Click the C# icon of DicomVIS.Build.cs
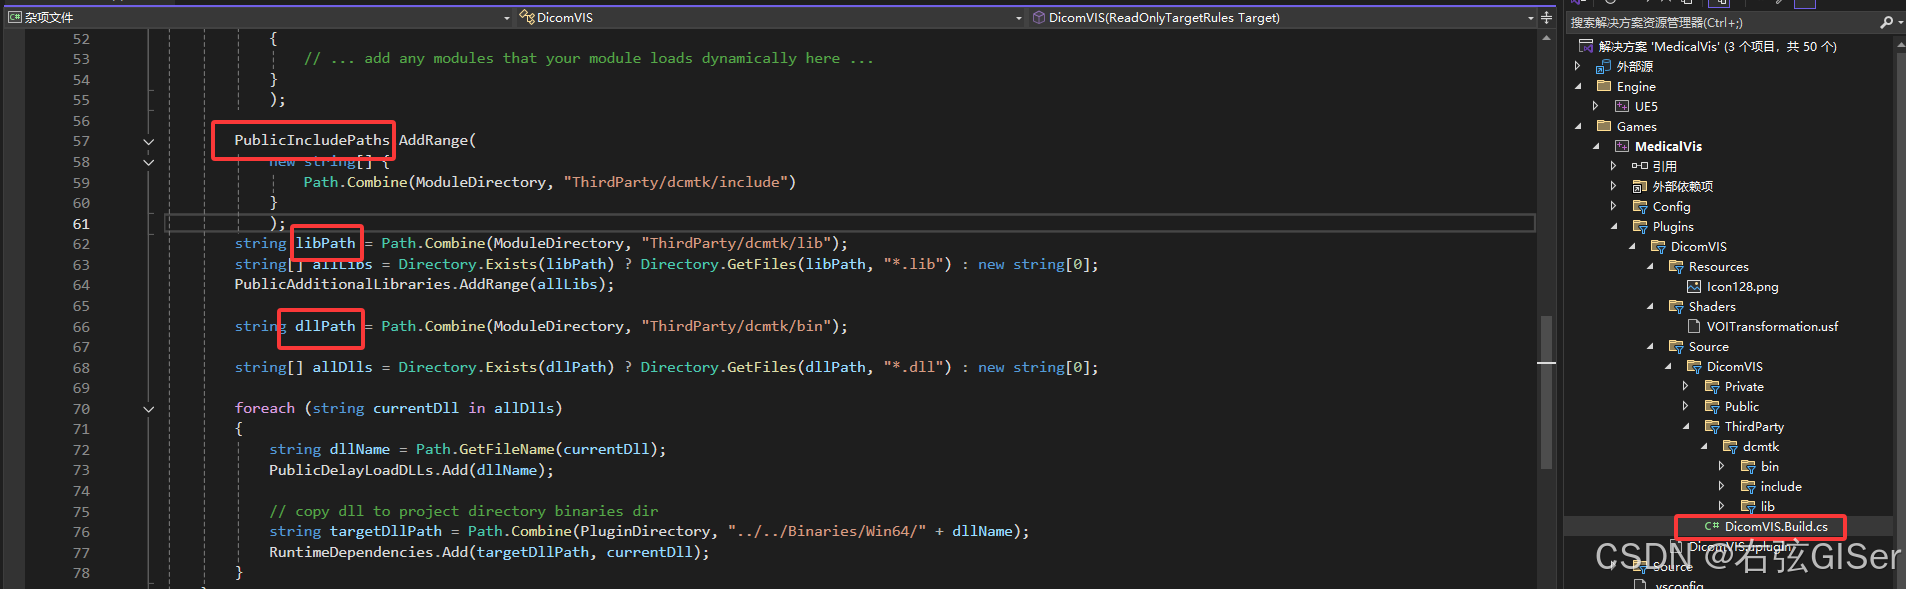Viewport: 1906px width, 589px height. click(1711, 526)
